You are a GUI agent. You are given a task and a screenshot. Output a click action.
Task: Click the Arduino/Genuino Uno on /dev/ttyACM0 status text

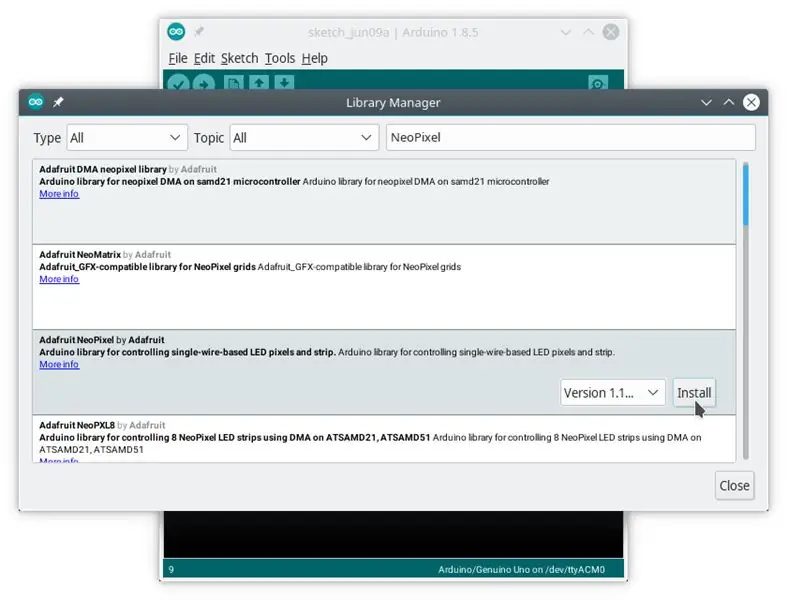point(521,569)
